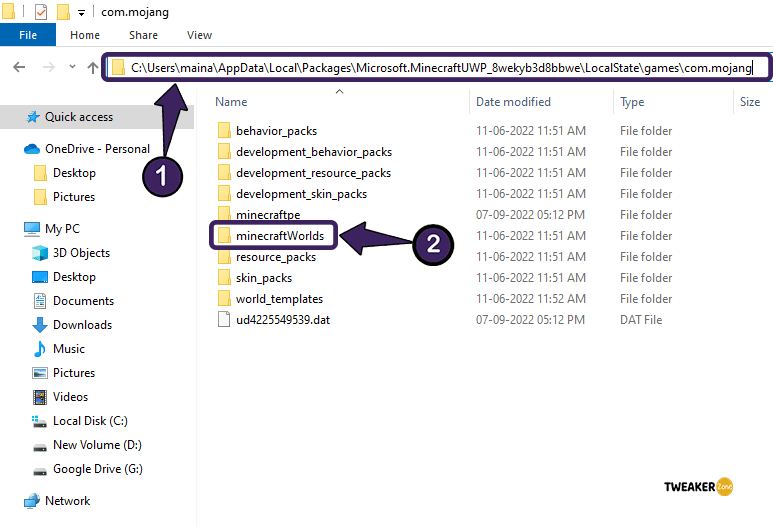Click the skin_packs folder icon
Viewport: 773px width, 527px height.
[224, 278]
